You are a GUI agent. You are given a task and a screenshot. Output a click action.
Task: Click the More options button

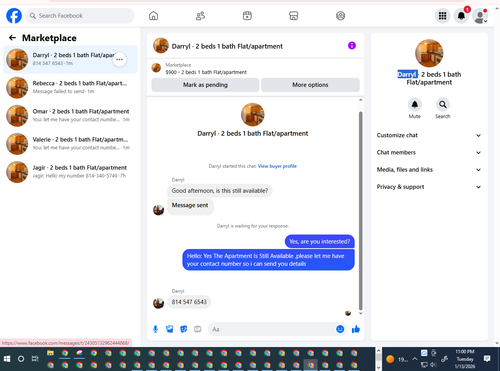click(x=310, y=85)
